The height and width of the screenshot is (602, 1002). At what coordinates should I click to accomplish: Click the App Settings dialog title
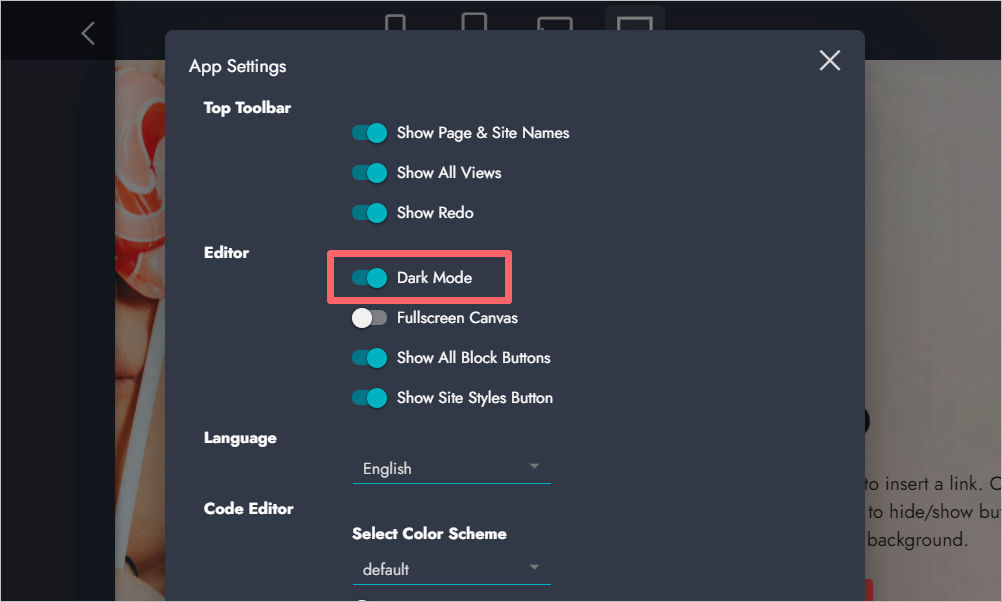[238, 66]
